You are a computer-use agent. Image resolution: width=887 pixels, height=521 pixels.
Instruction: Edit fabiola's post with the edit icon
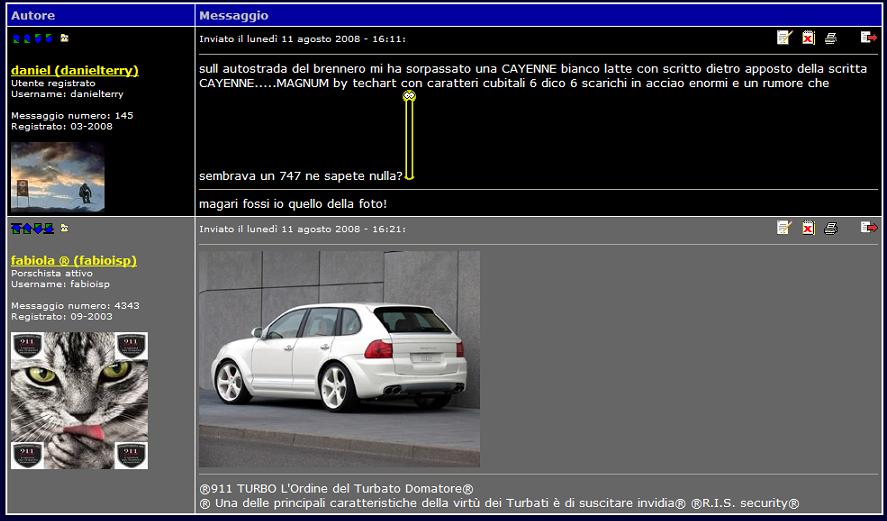click(784, 227)
